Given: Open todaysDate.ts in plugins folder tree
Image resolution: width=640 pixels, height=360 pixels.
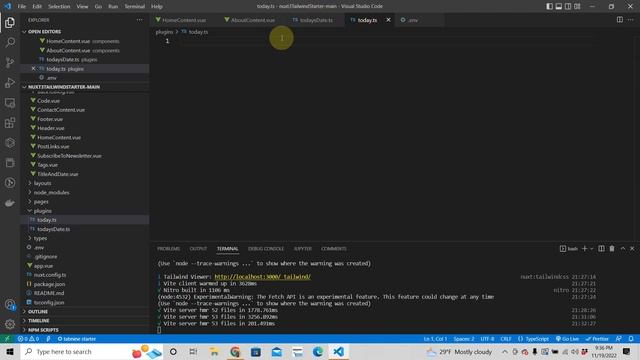Looking at the screenshot, I should click(x=53, y=229).
